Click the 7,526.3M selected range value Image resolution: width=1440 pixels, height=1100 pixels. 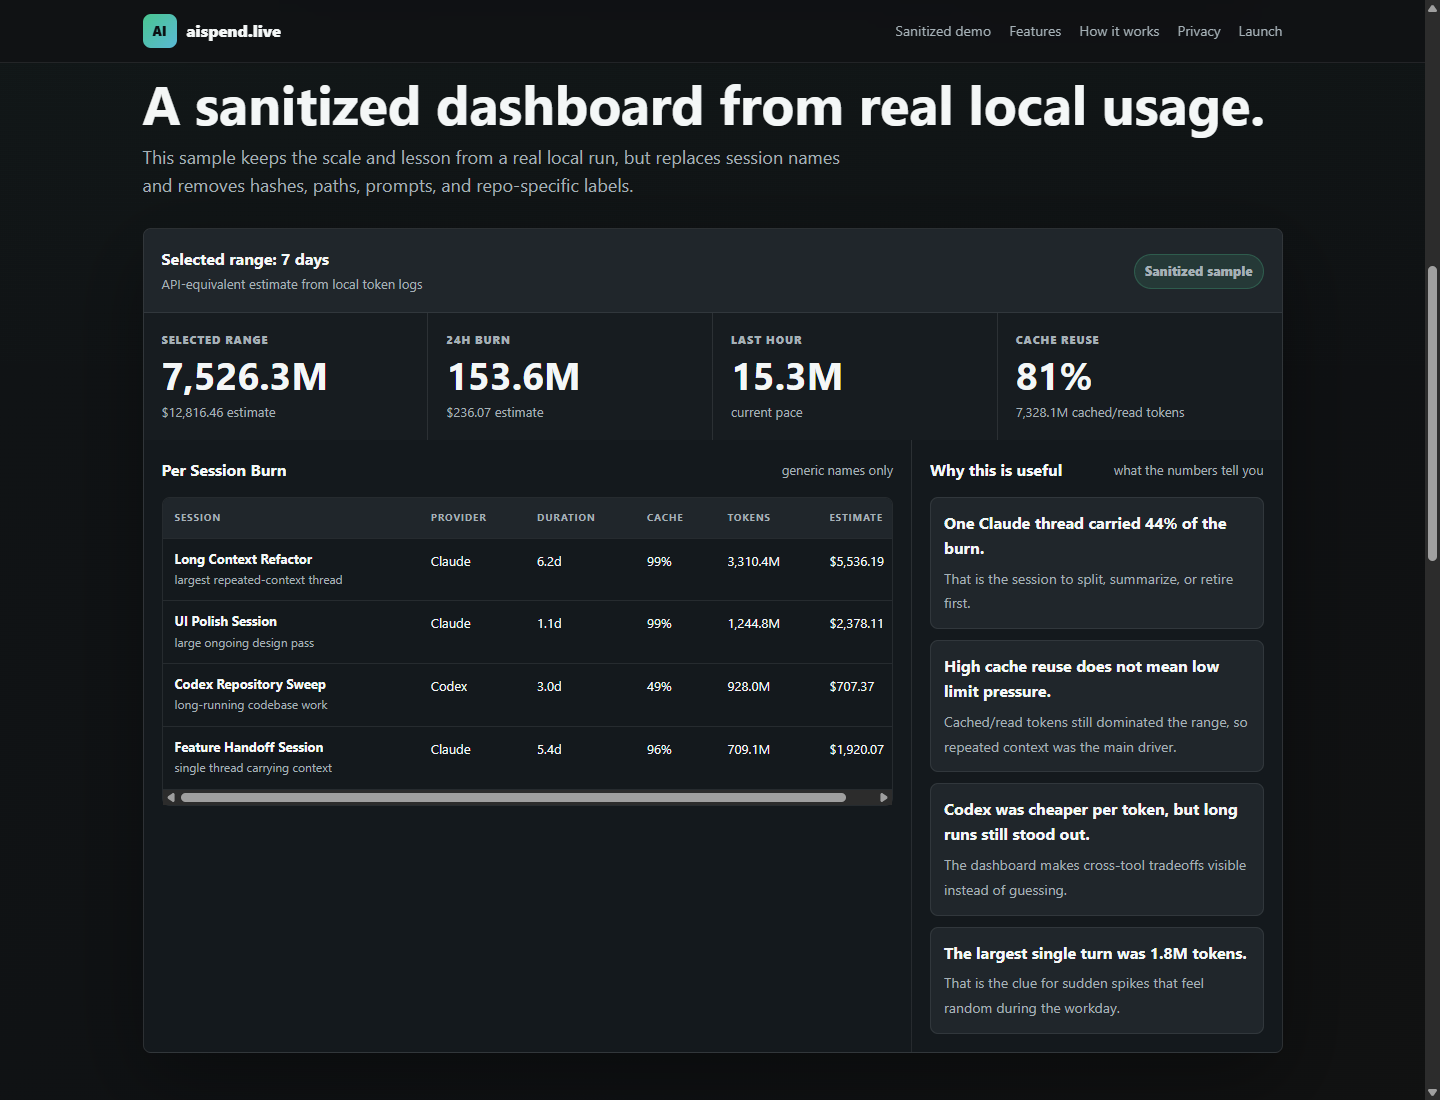pos(244,377)
